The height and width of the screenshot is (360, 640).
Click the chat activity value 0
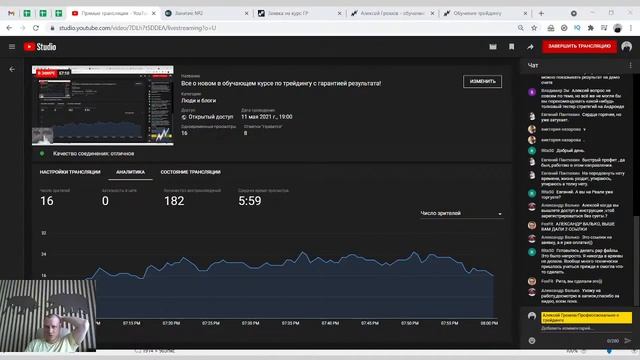coord(105,201)
